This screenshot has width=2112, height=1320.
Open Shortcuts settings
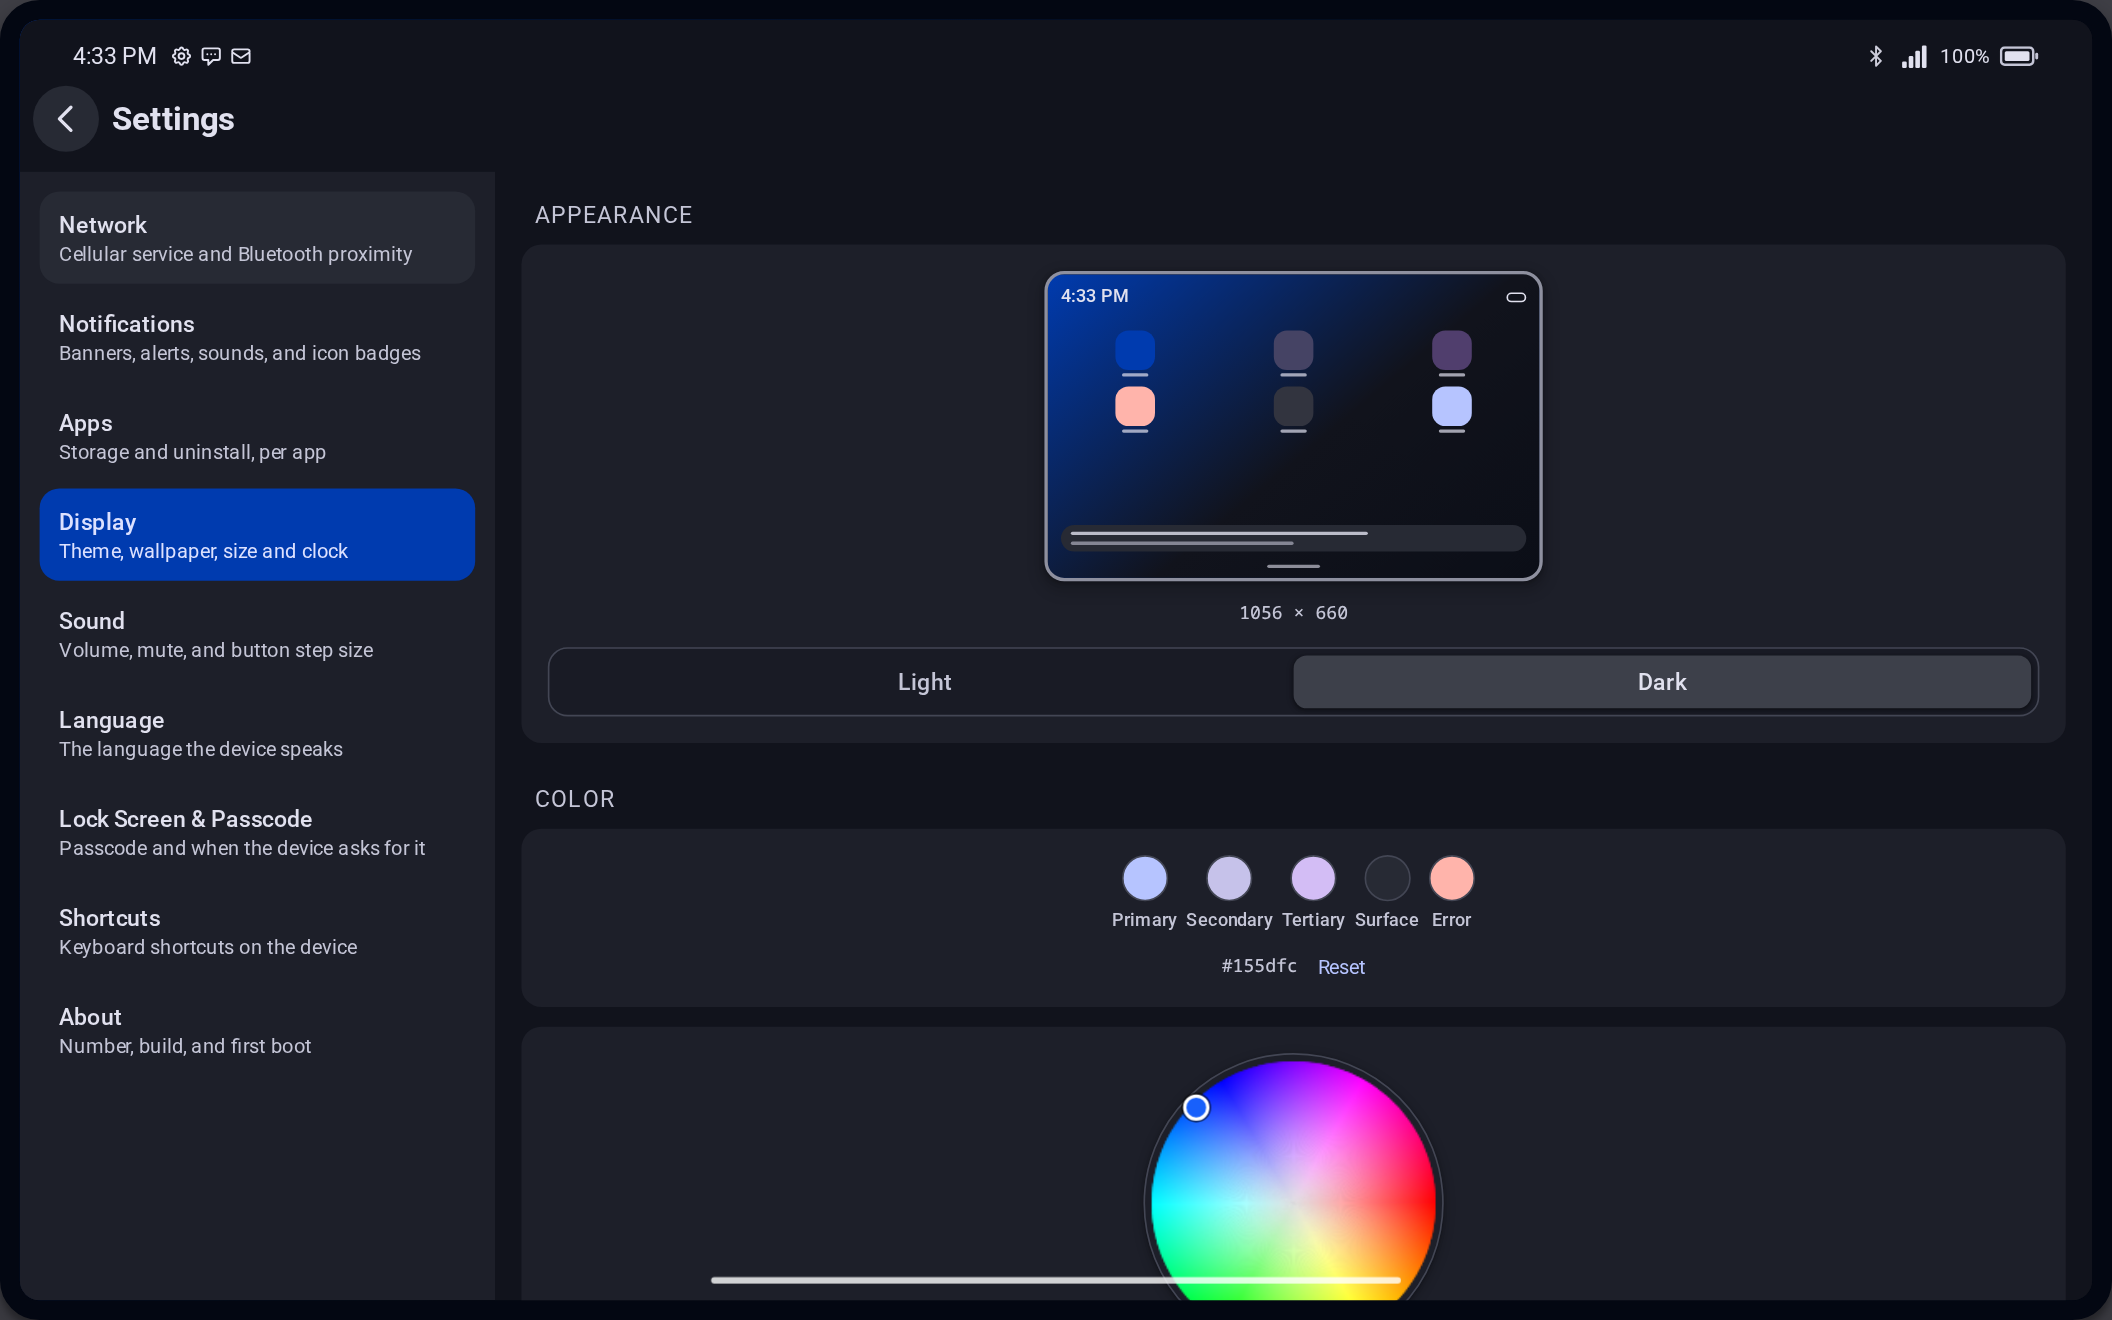[257, 931]
